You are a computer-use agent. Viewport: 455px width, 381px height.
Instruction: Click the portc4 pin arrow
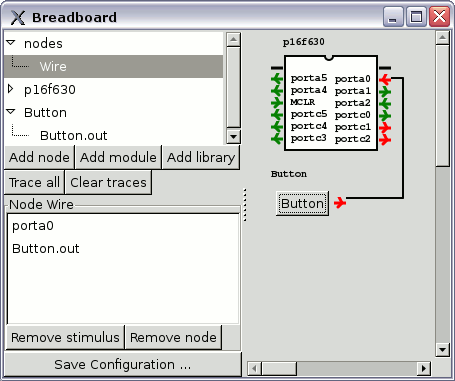coord(277,127)
